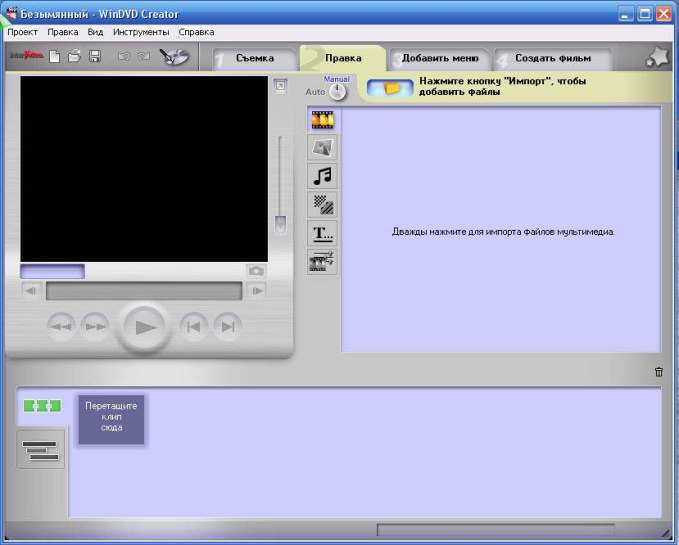Switch to storyboard view icon

point(42,406)
